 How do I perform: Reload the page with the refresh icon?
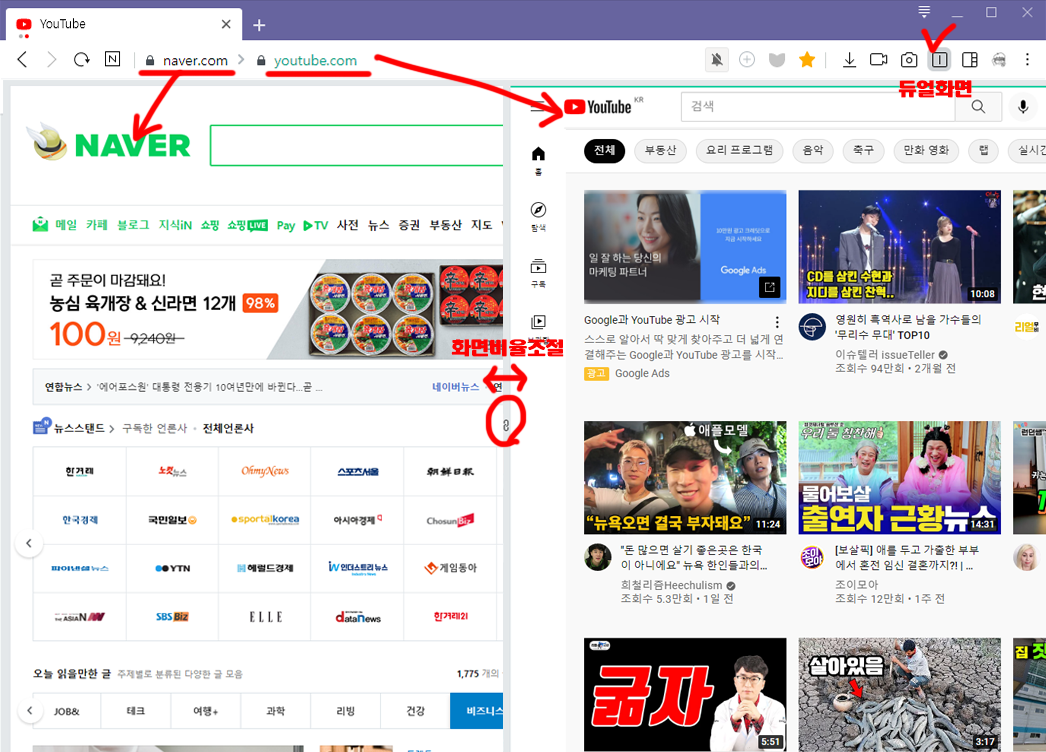pyautogui.click(x=81, y=59)
